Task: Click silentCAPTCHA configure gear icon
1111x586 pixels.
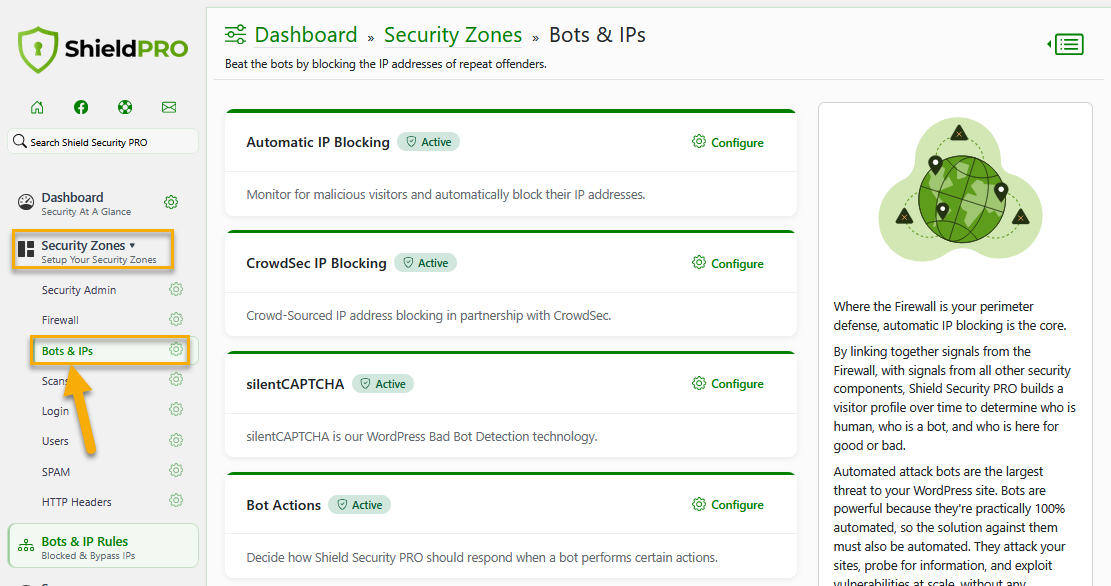Action: (x=699, y=383)
